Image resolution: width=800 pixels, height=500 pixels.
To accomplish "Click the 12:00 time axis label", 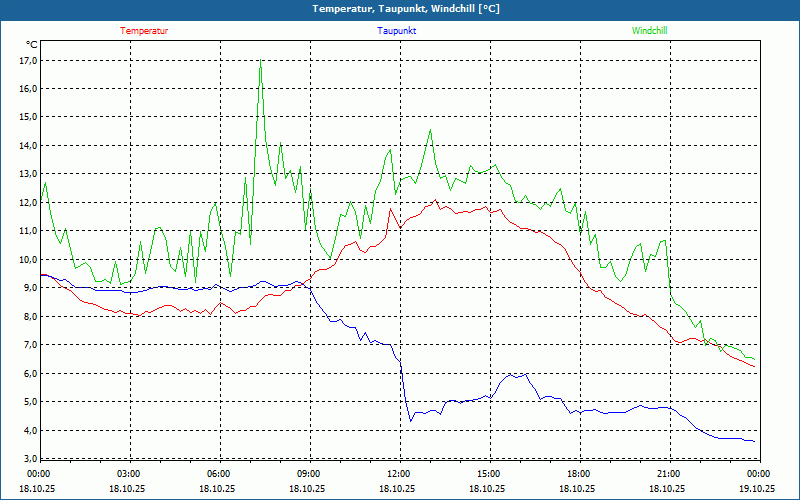I will 398,474.
